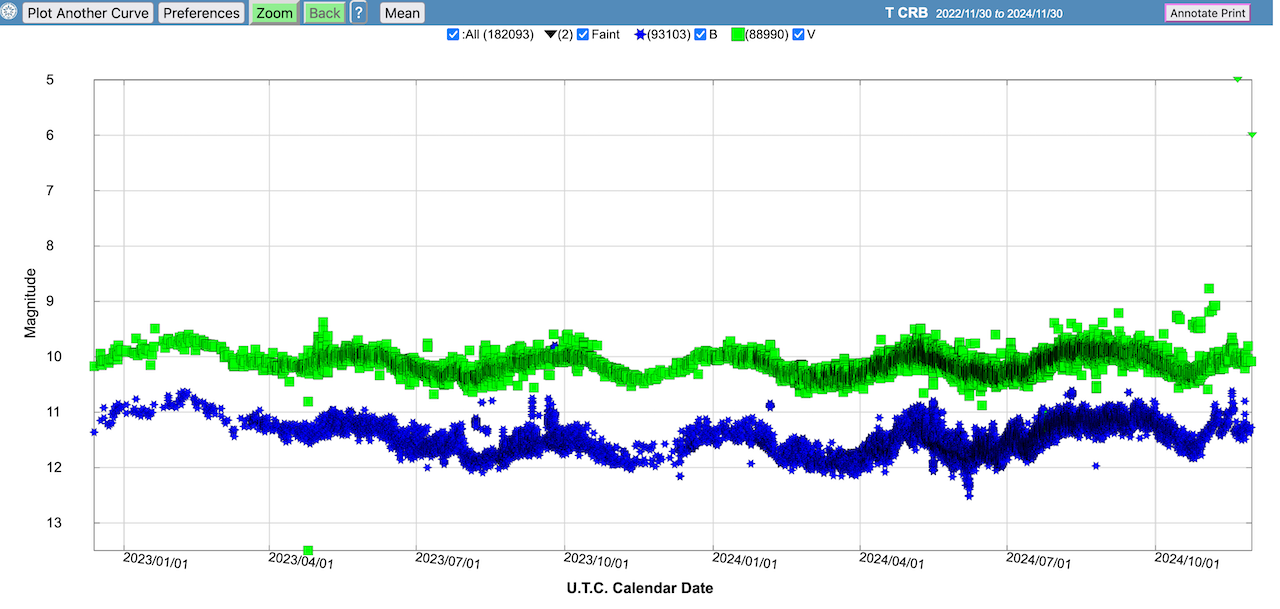Hide V band data via checkbox
The image size is (1280, 609).
coord(798,35)
